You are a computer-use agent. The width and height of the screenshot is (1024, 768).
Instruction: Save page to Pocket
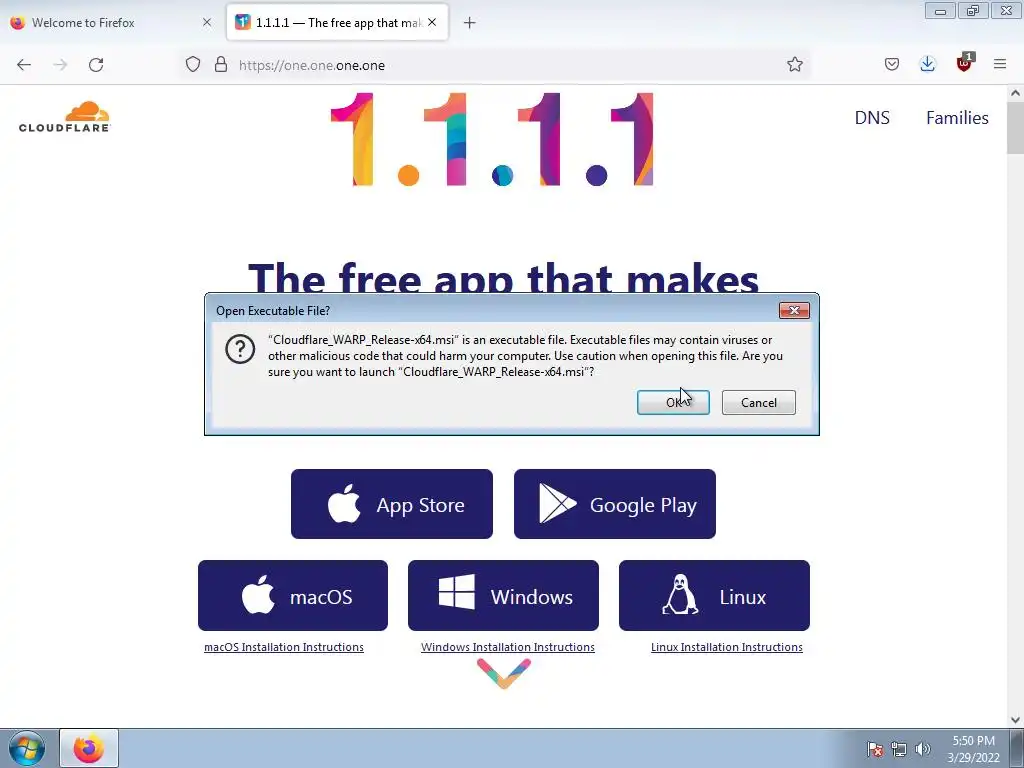coord(891,65)
